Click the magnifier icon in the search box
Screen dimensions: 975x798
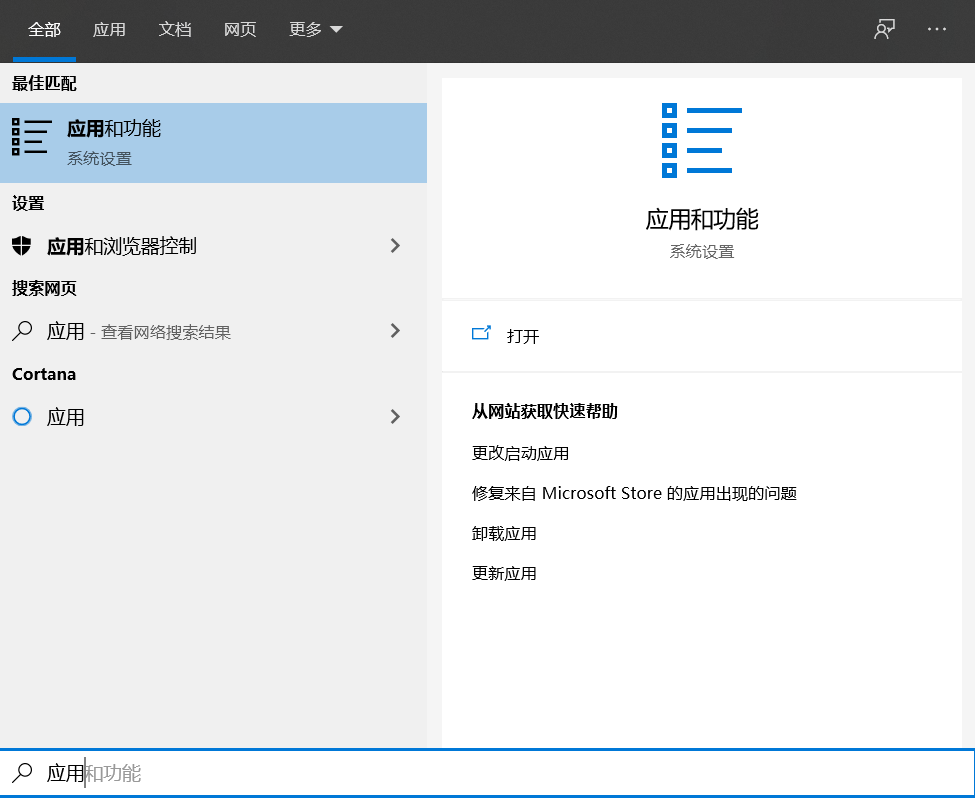click(x=23, y=772)
